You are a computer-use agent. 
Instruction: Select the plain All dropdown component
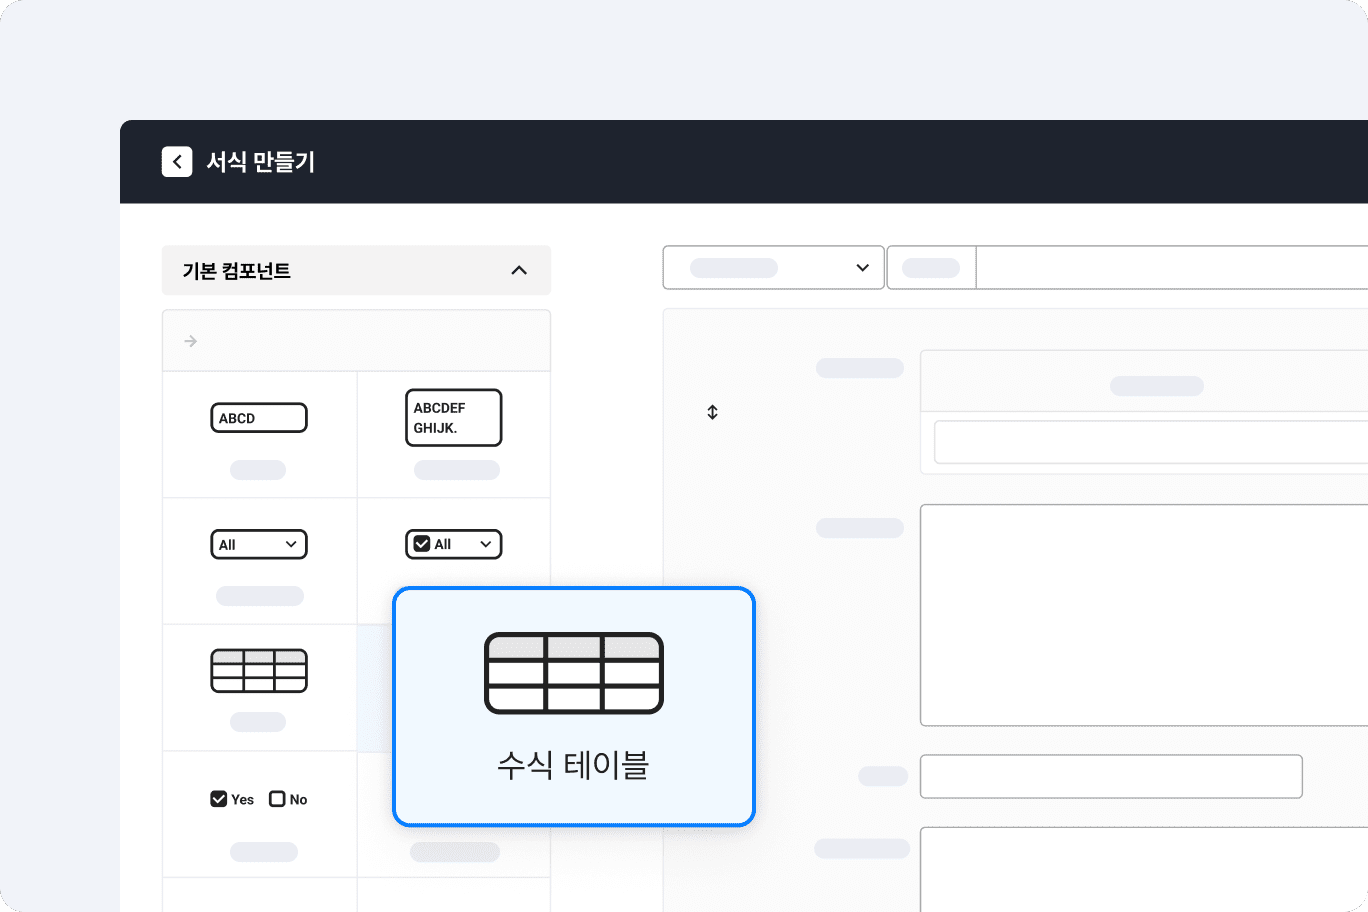tap(259, 545)
